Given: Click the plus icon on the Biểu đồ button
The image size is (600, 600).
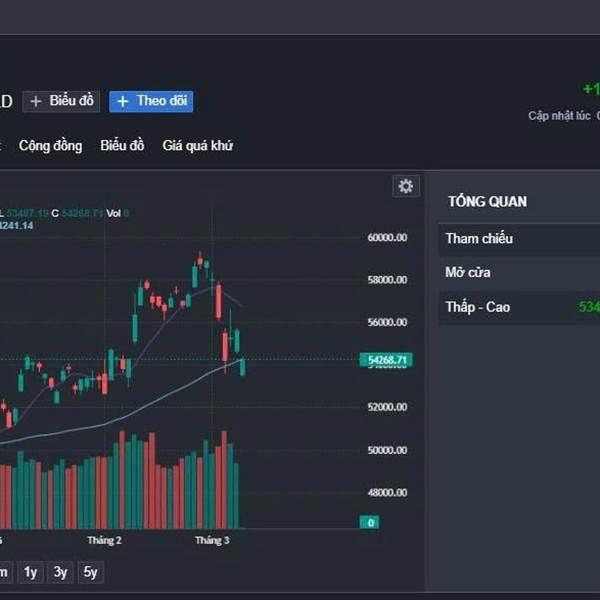Looking at the screenshot, I should (x=36, y=101).
